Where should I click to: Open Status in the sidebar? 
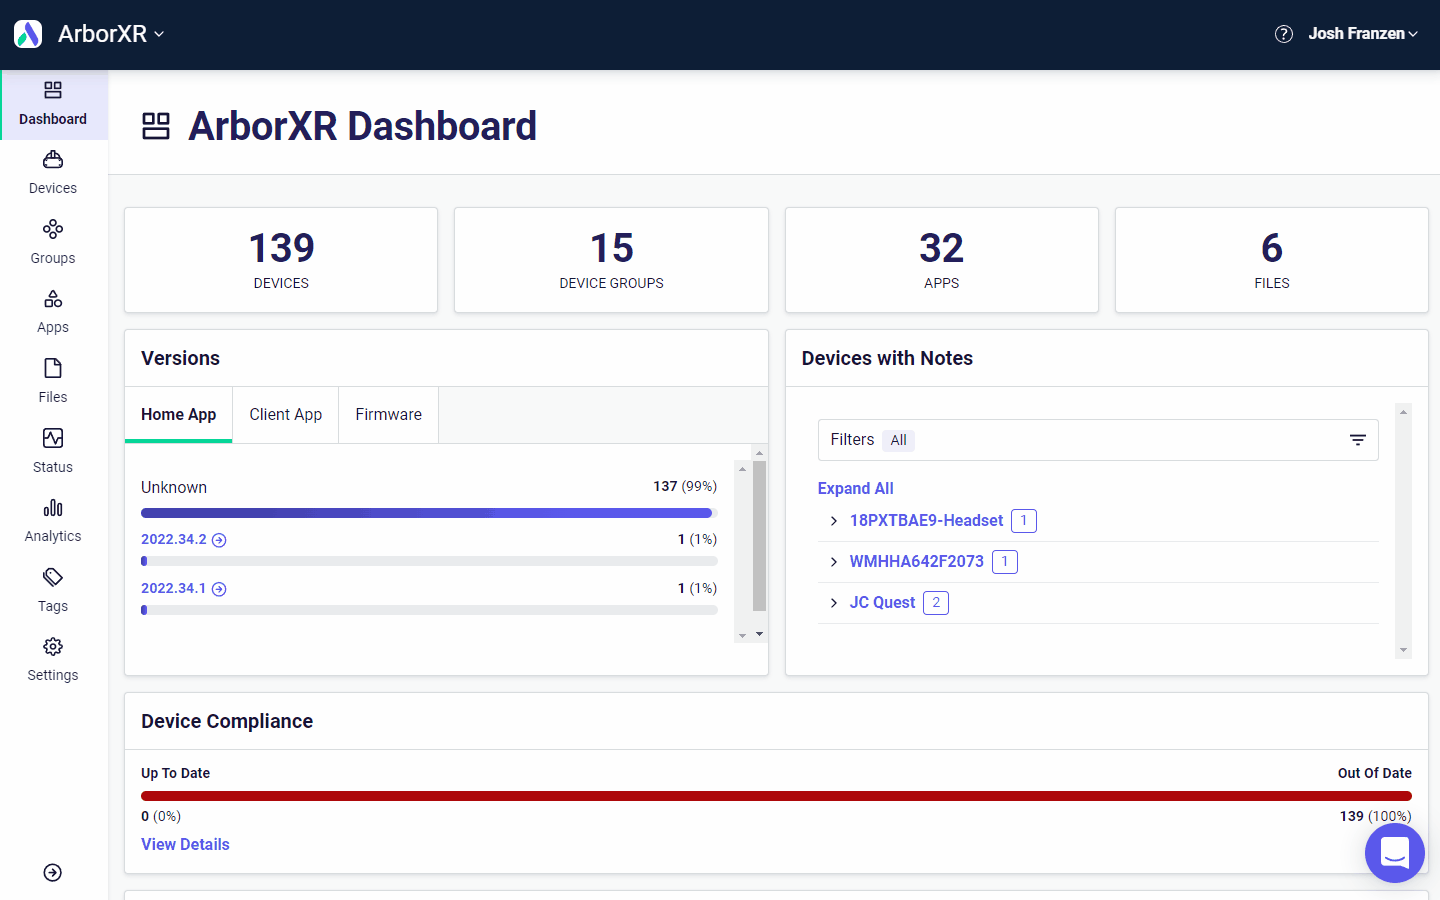tap(53, 452)
